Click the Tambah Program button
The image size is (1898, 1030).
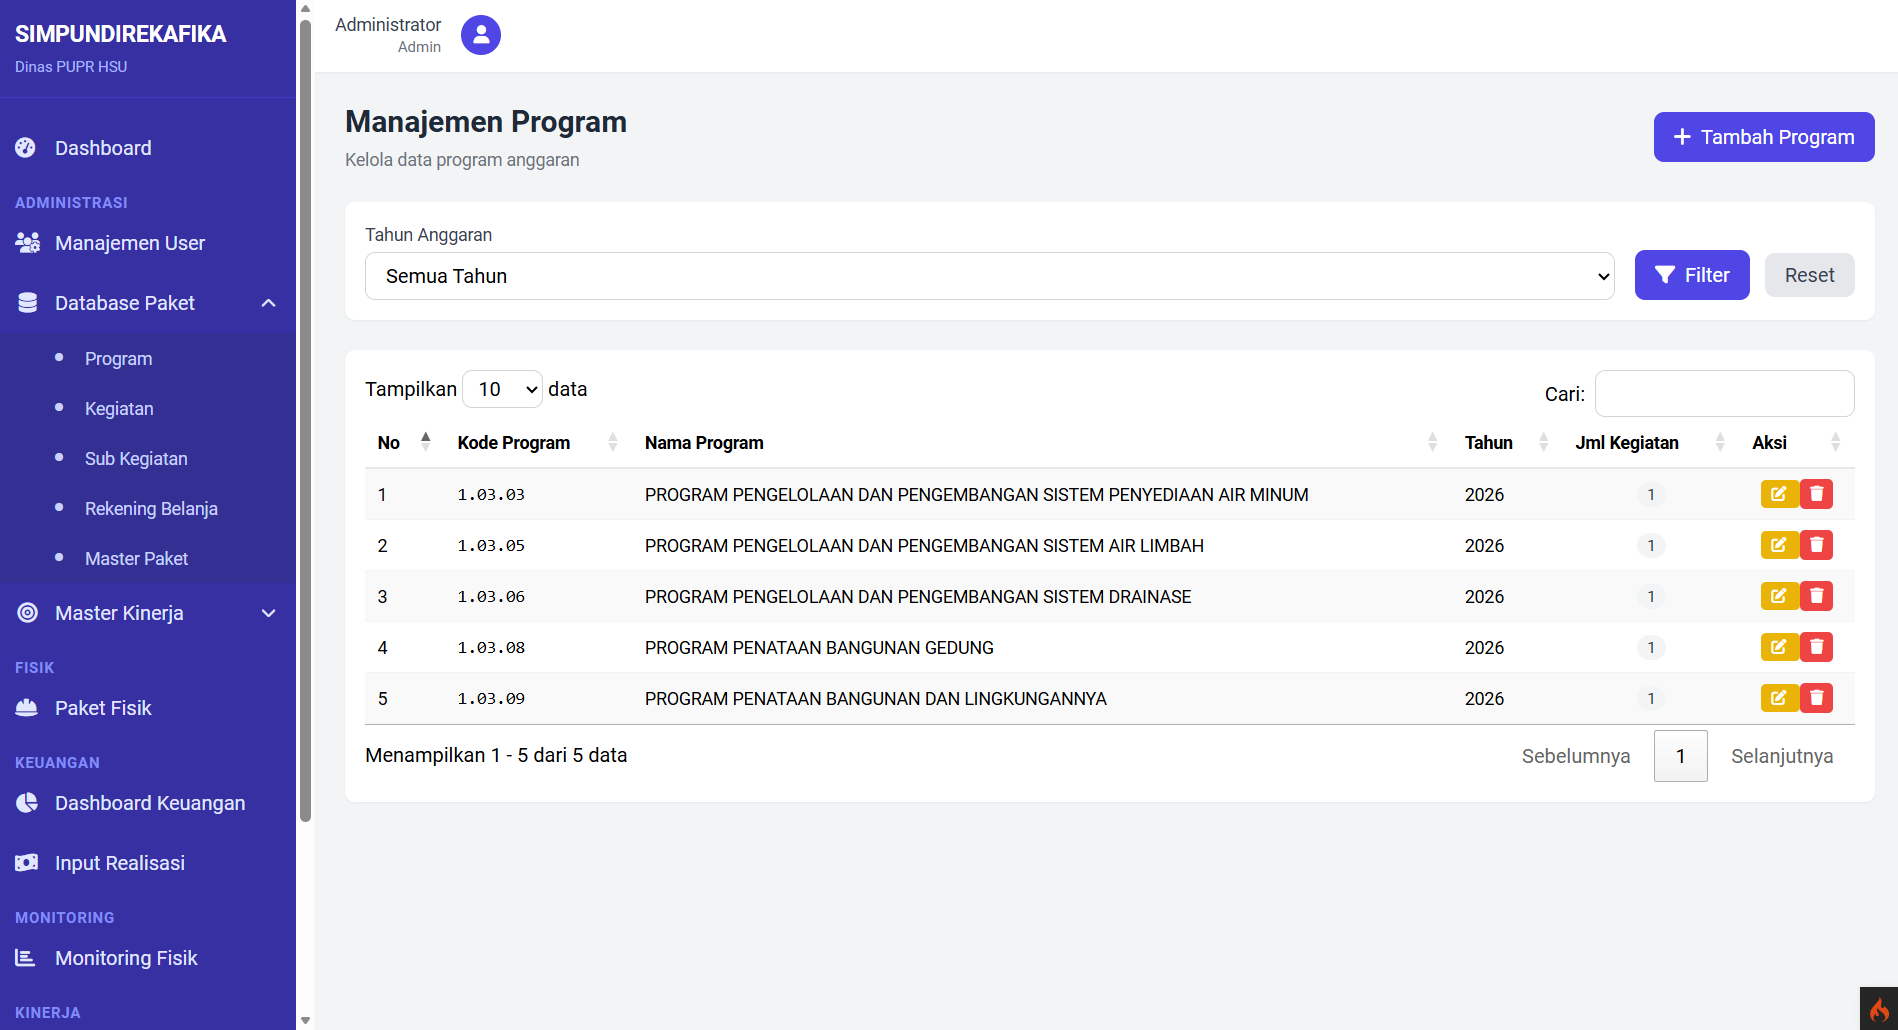(x=1764, y=137)
